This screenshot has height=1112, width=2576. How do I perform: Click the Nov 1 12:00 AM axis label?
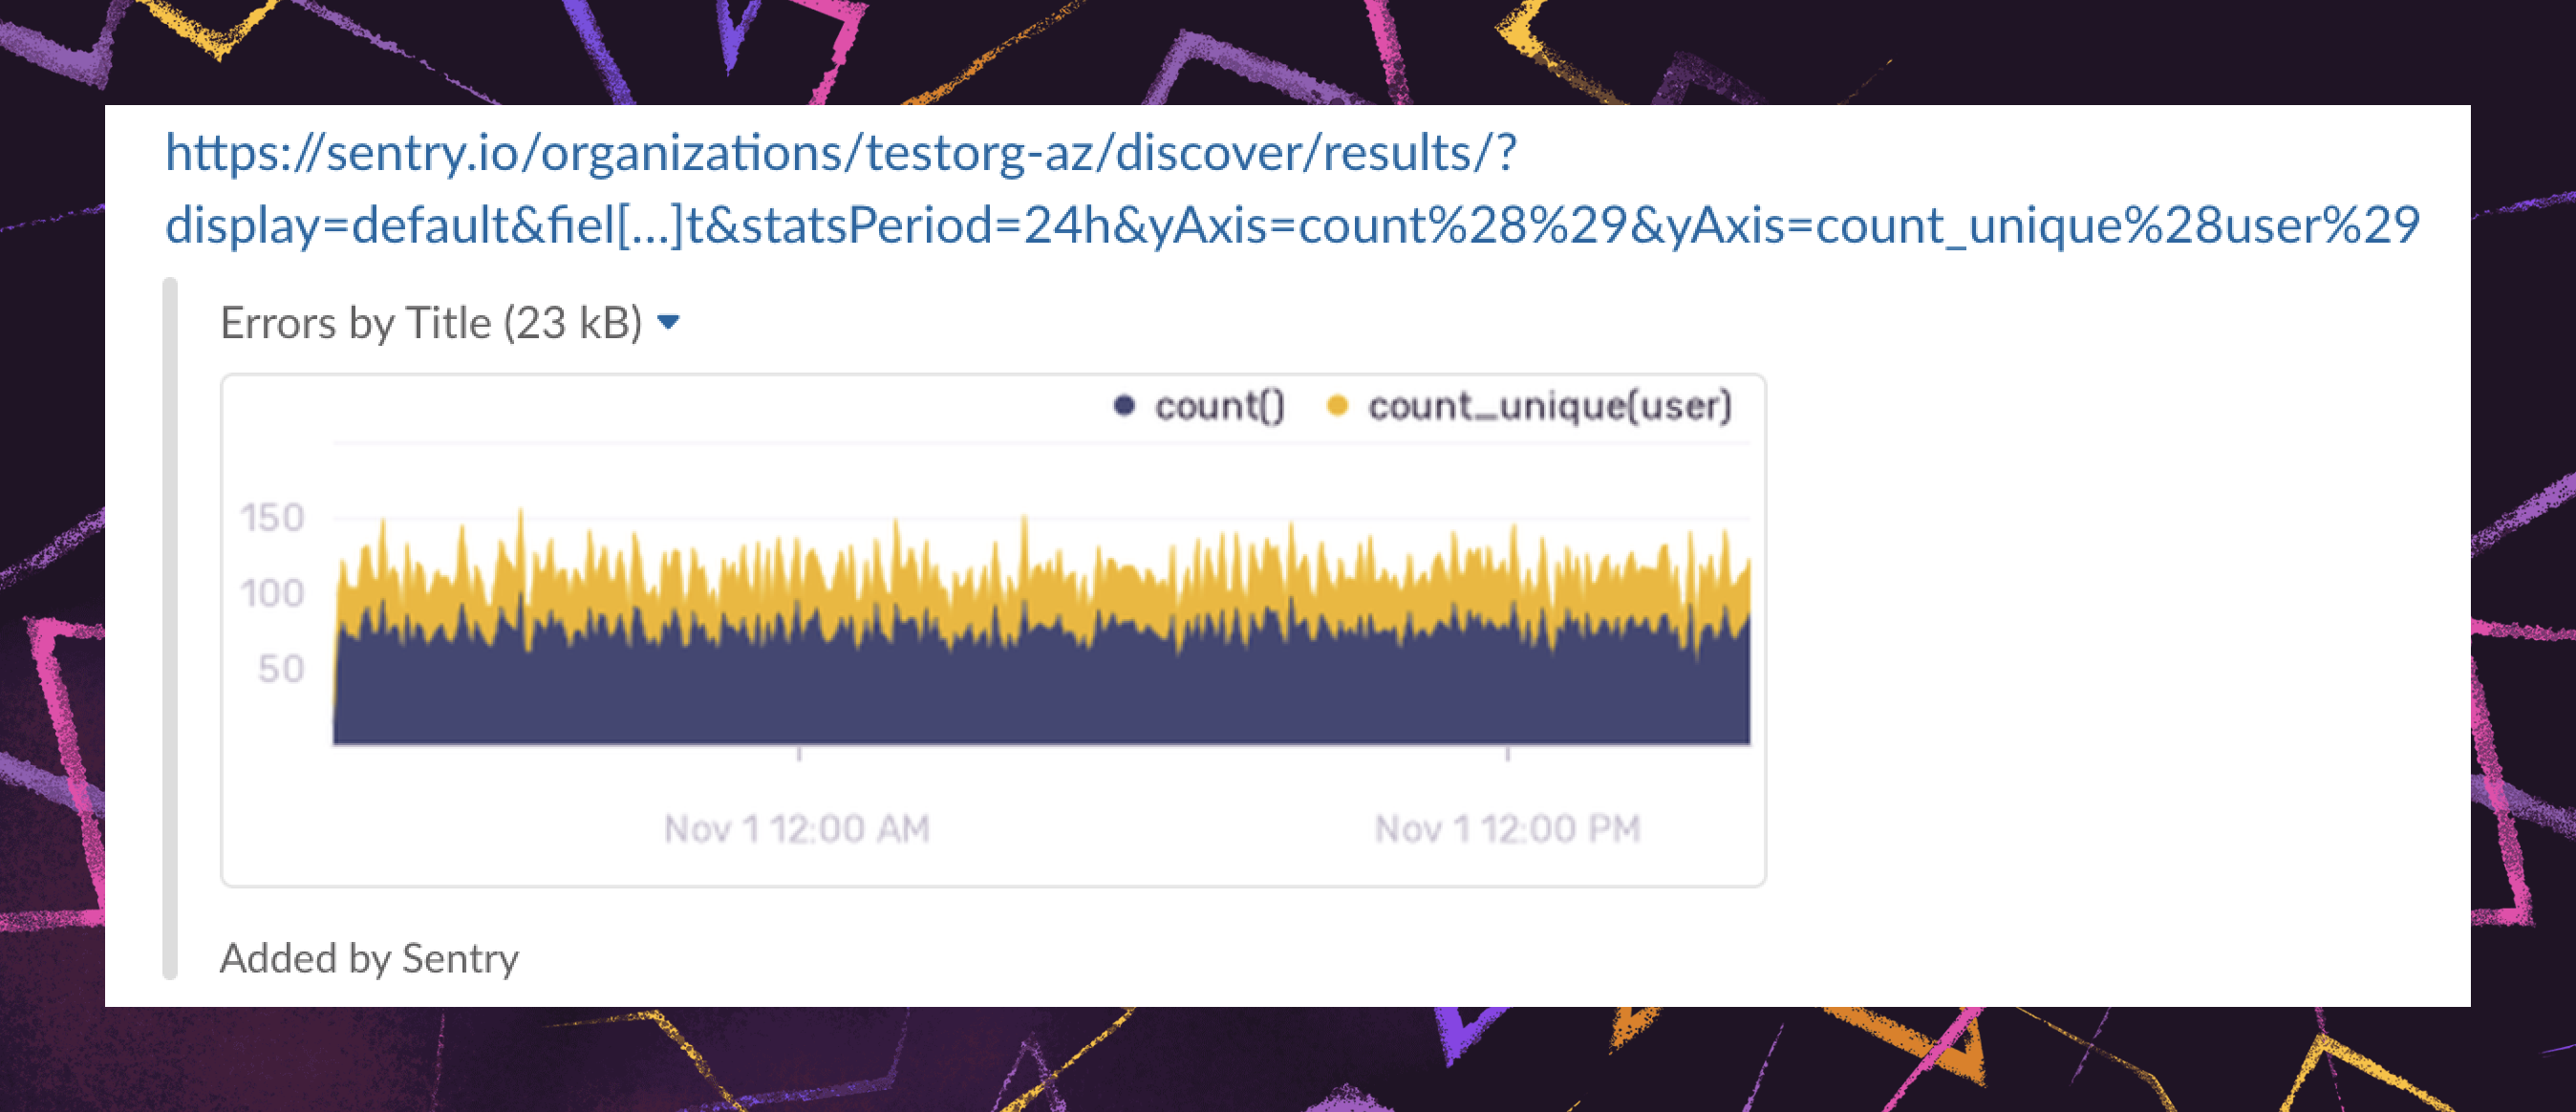(797, 829)
